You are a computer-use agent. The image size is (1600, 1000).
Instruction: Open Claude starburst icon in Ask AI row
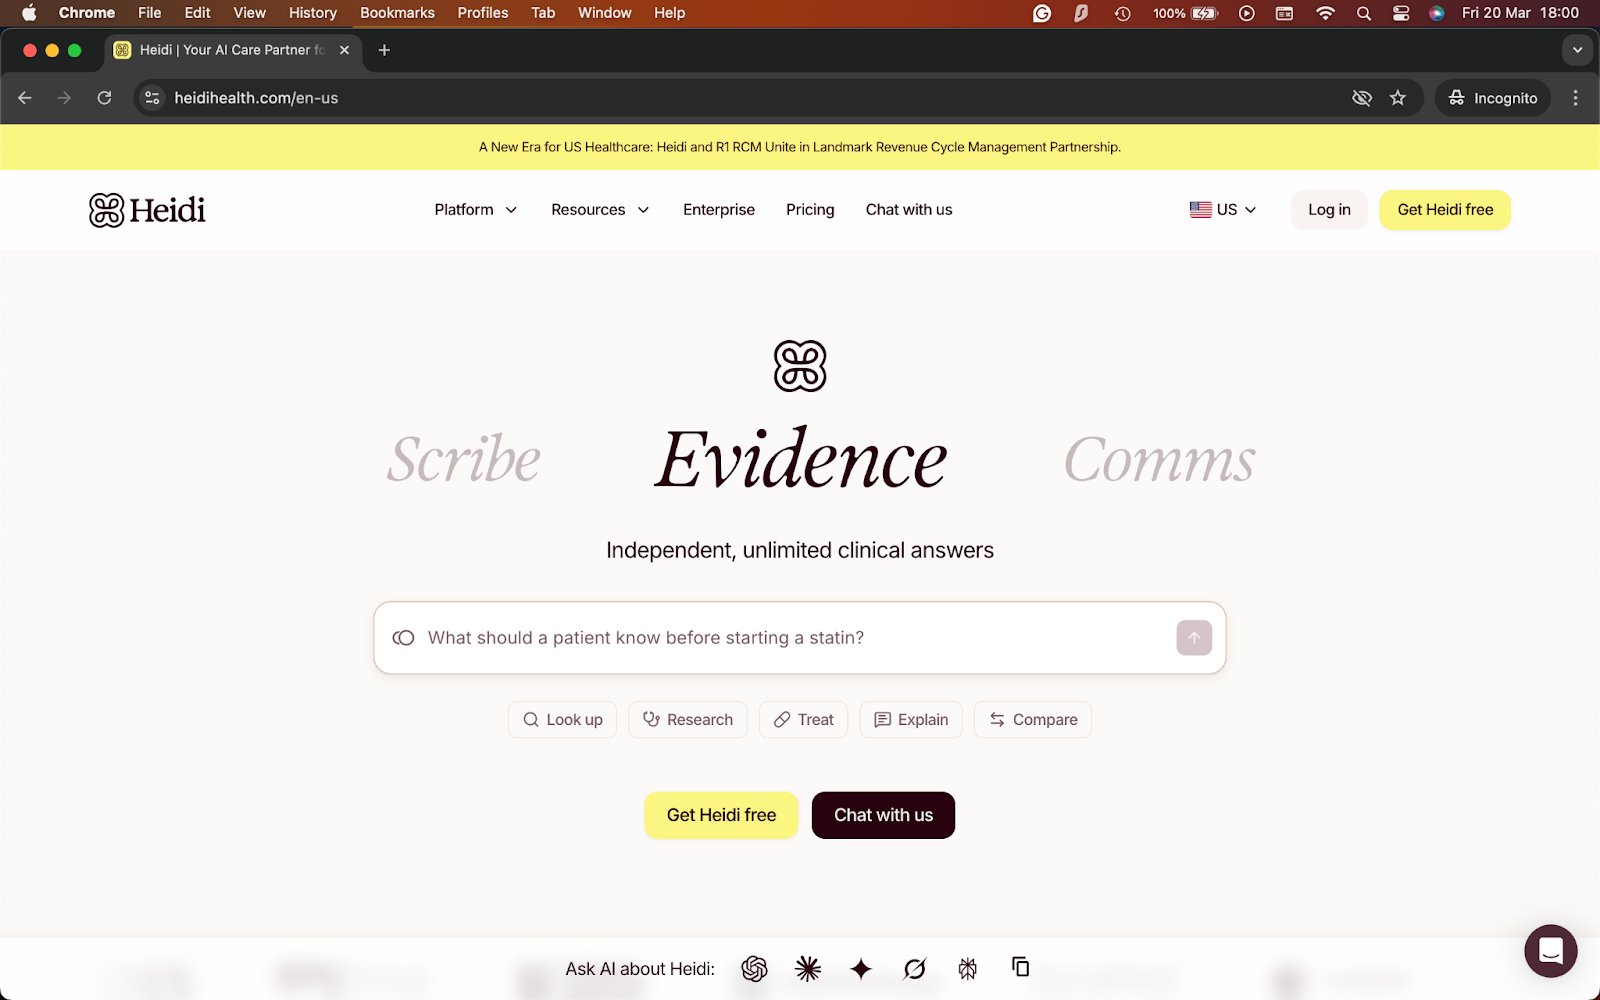click(x=808, y=968)
